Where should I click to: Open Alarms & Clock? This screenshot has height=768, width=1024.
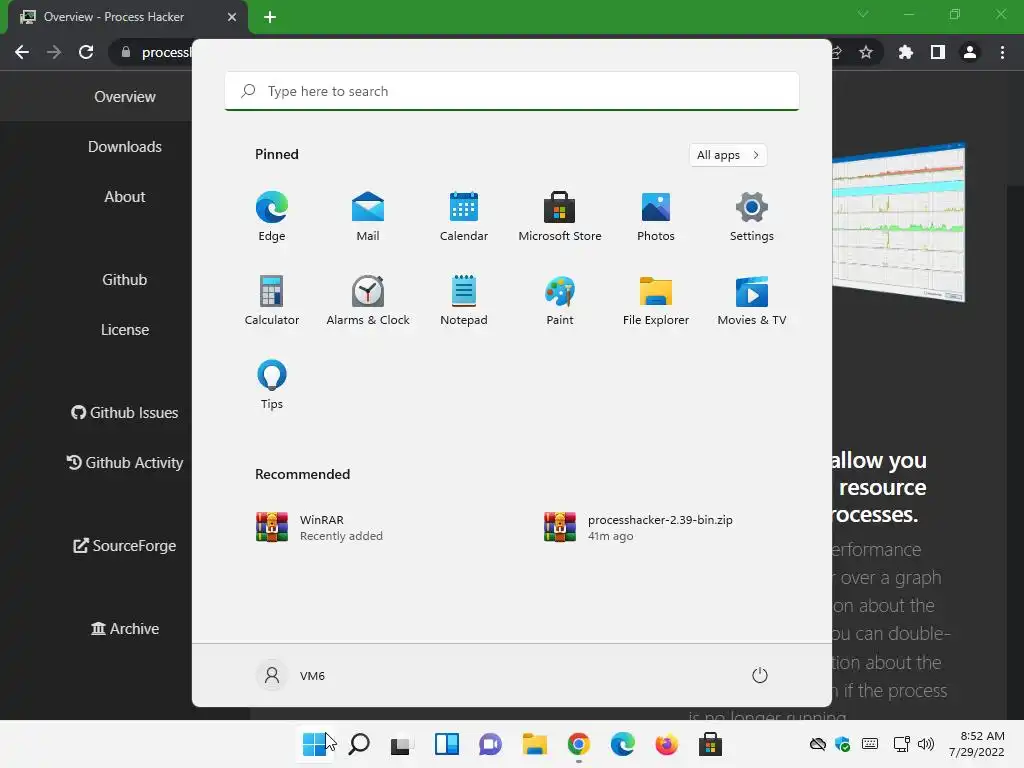pos(368,300)
